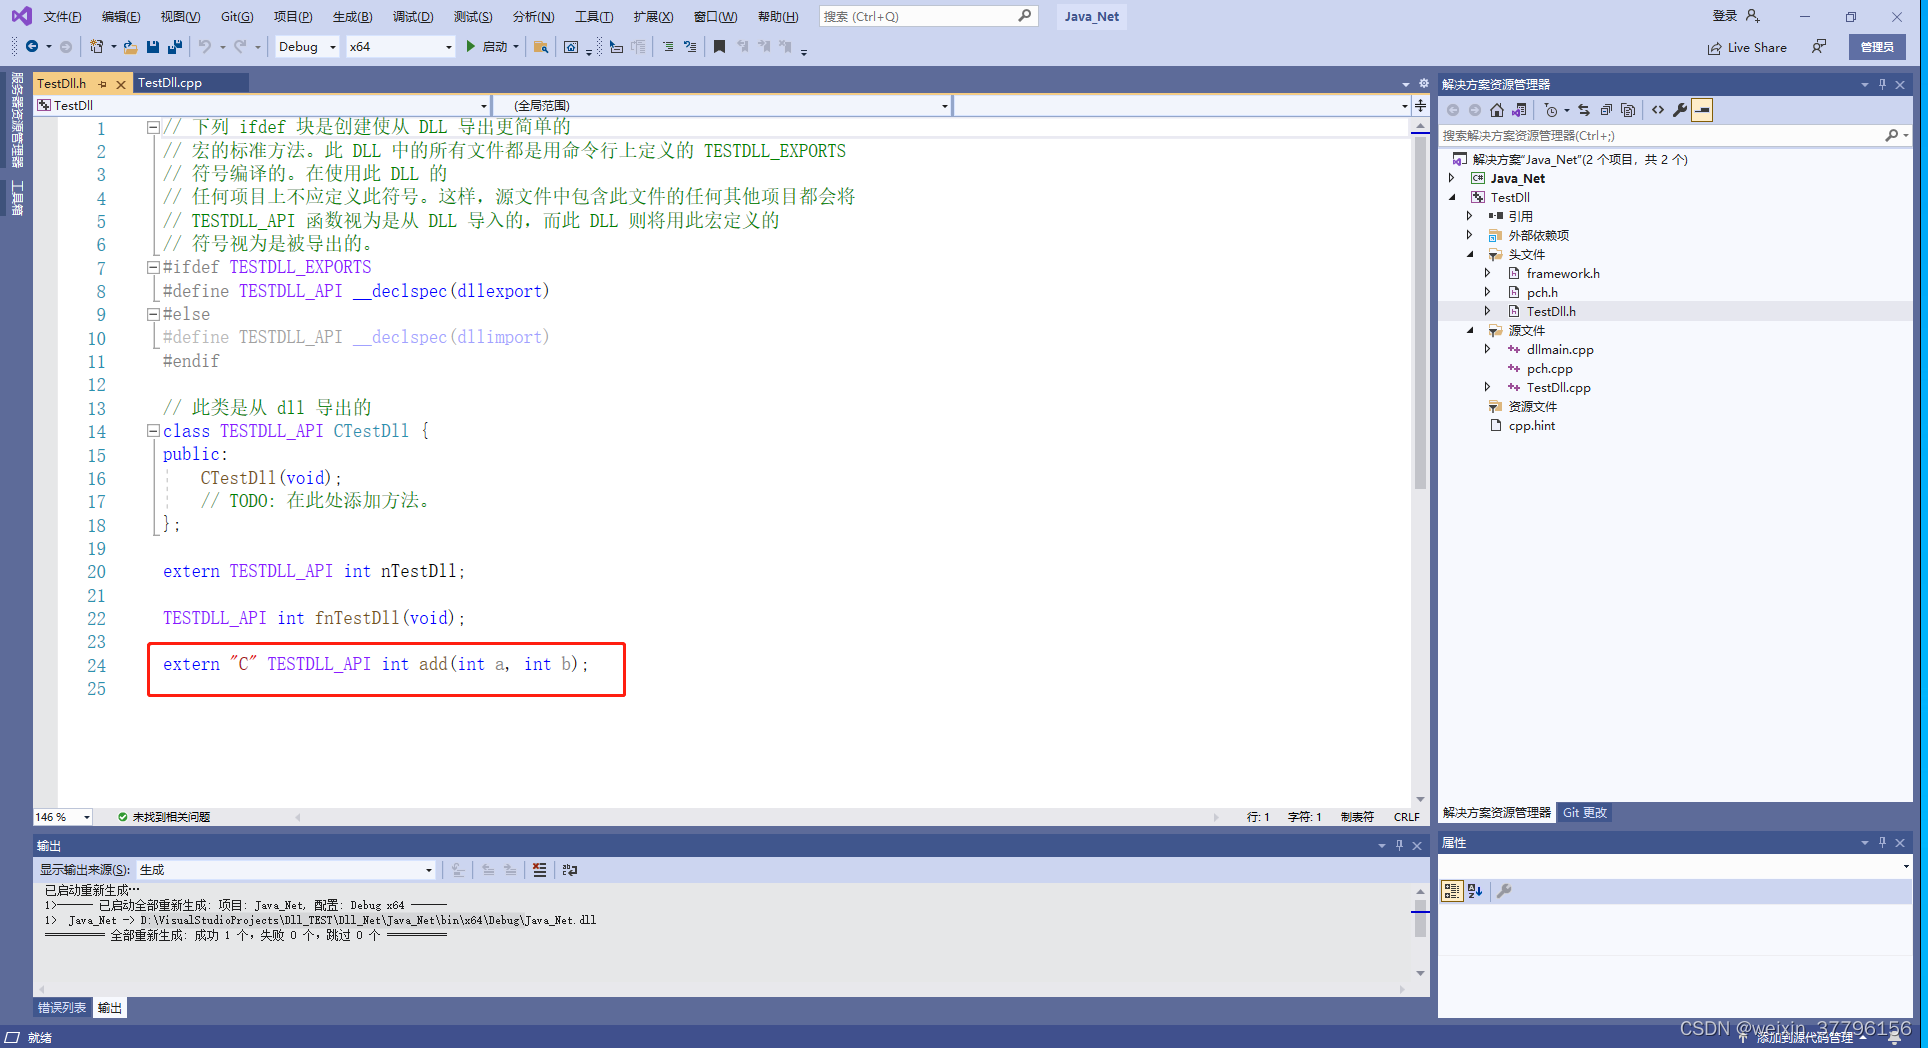Go to Home in Solution Explorer toolbar
Screen dimensions: 1928x1048
(1497, 110)
